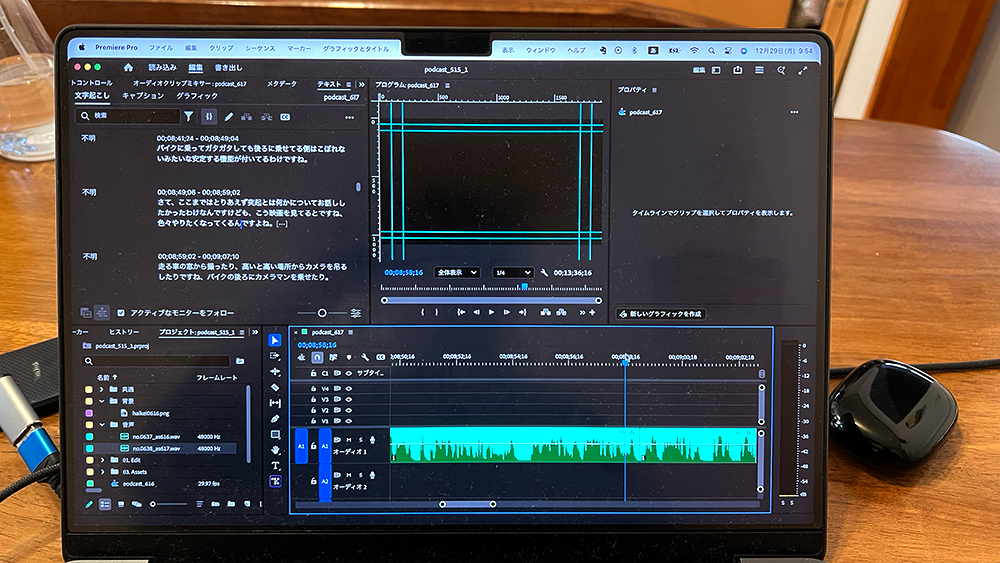Open the 全体表示 zoom level dropdown
1000x563 pixels.
click(457, 272)
